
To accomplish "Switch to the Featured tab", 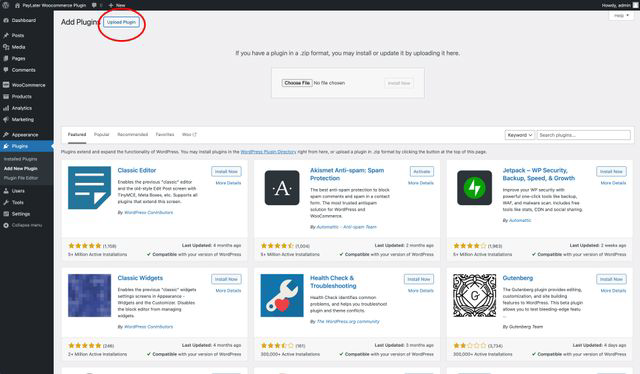I will [x=77, y=134].
